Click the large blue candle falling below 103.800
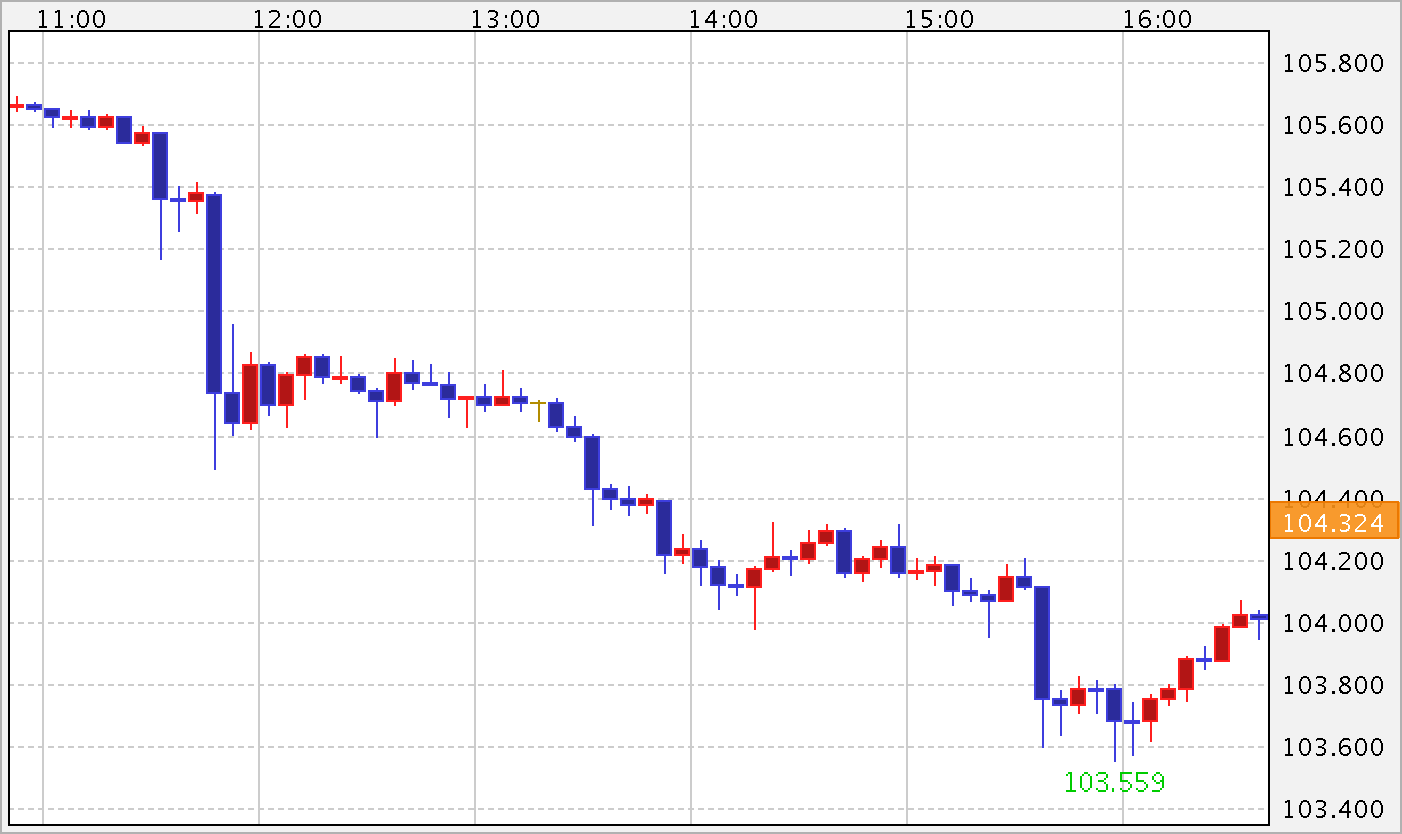The height and width of the screenshot is (834, 1402). coord(1042,642)
